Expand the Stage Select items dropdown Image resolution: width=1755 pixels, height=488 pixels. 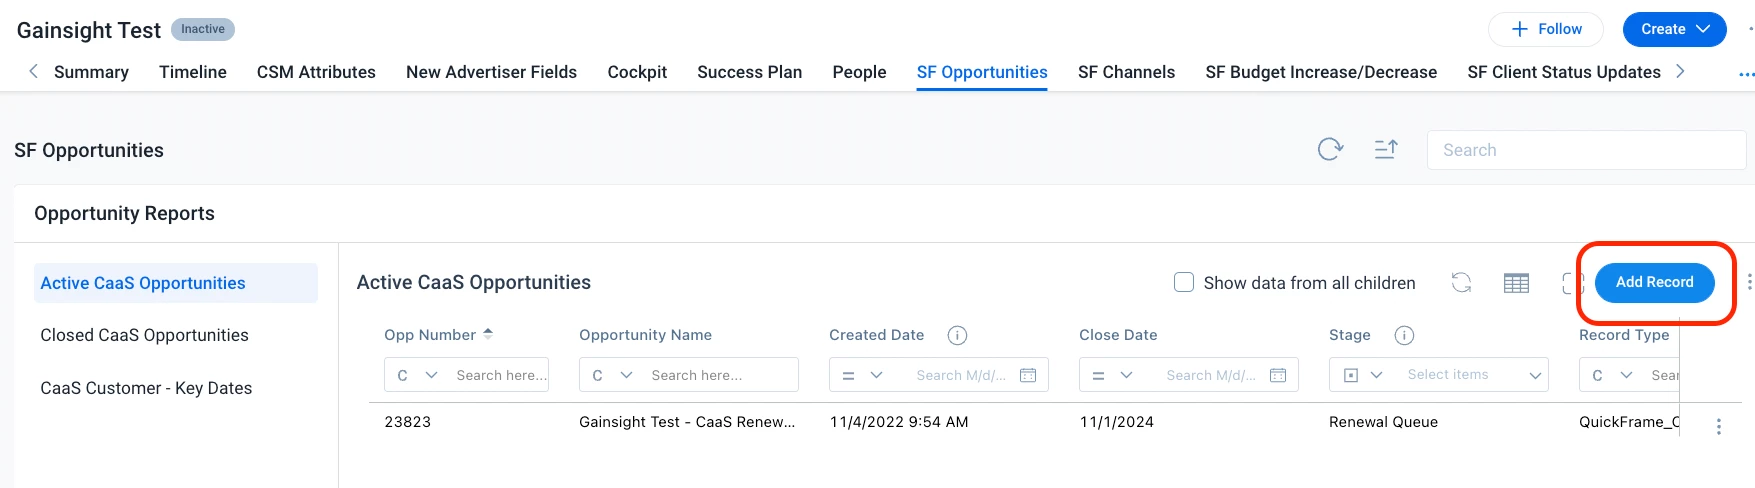pos(1535,376)
